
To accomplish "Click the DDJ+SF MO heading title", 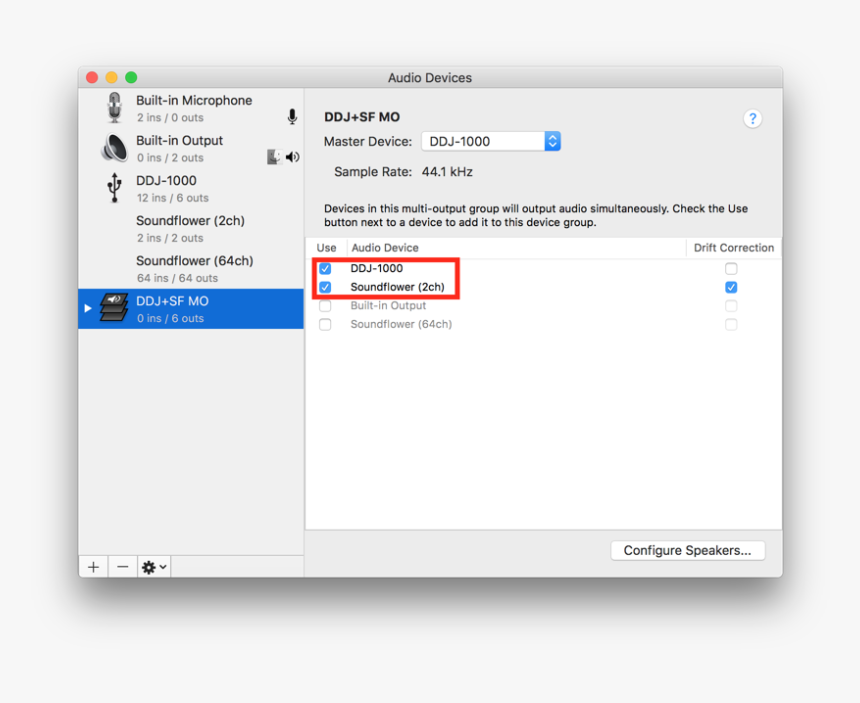I will 362,117.
